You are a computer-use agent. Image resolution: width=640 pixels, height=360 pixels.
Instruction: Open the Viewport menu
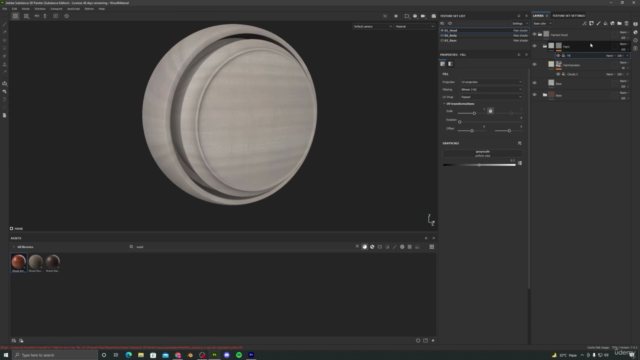(x=56, y=9)
